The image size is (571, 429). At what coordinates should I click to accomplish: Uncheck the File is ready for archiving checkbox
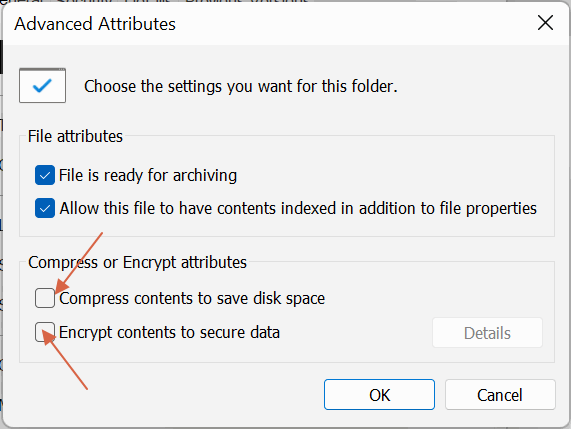pyautogui.click(x=45, y=175)
